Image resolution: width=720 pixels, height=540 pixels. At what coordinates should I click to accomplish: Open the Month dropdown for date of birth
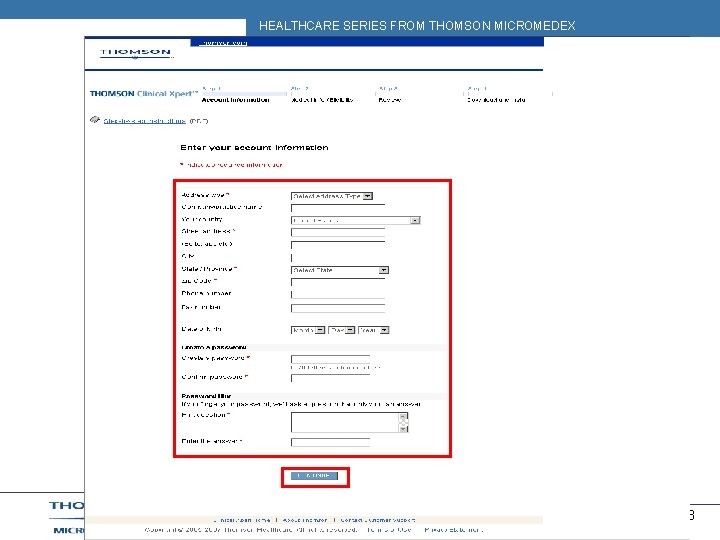308,330
